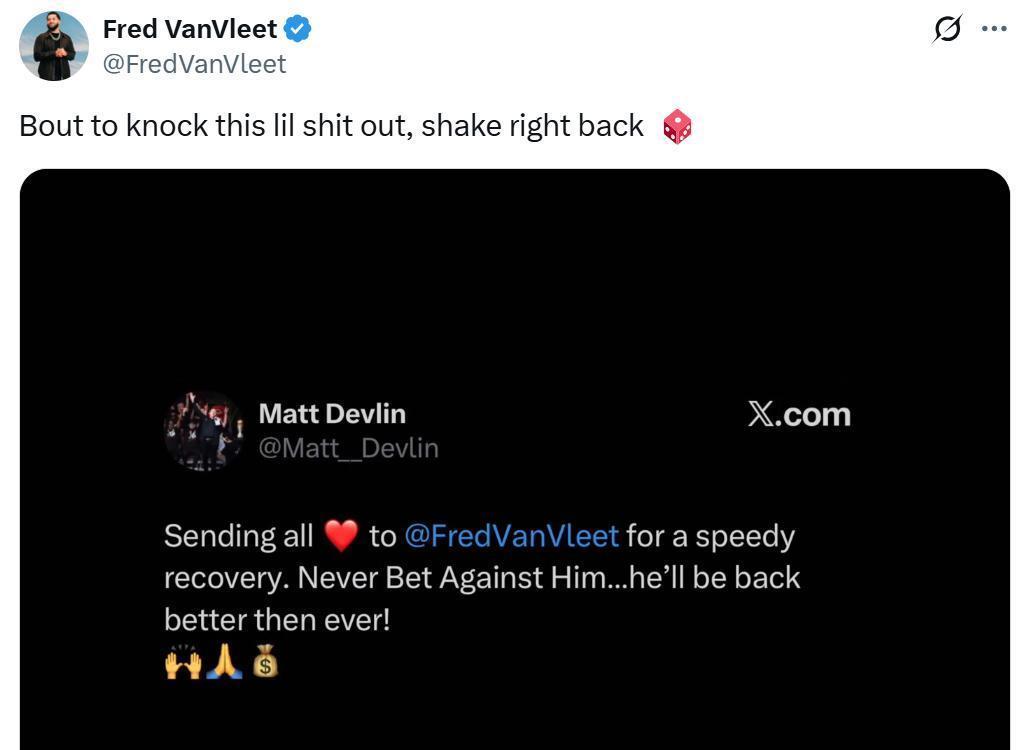Open the three-dot more options menu
Screen dimensions: 1029x750
[x=994, y=28]
